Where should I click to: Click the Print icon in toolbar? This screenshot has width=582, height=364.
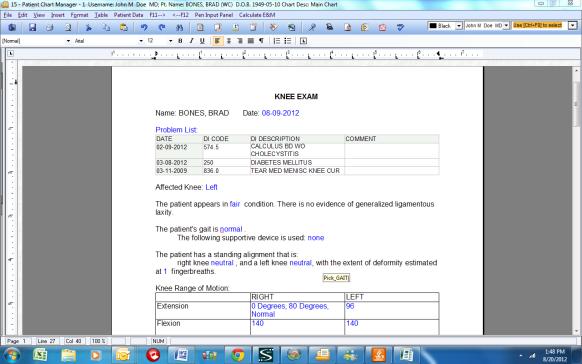click(50, 27)
